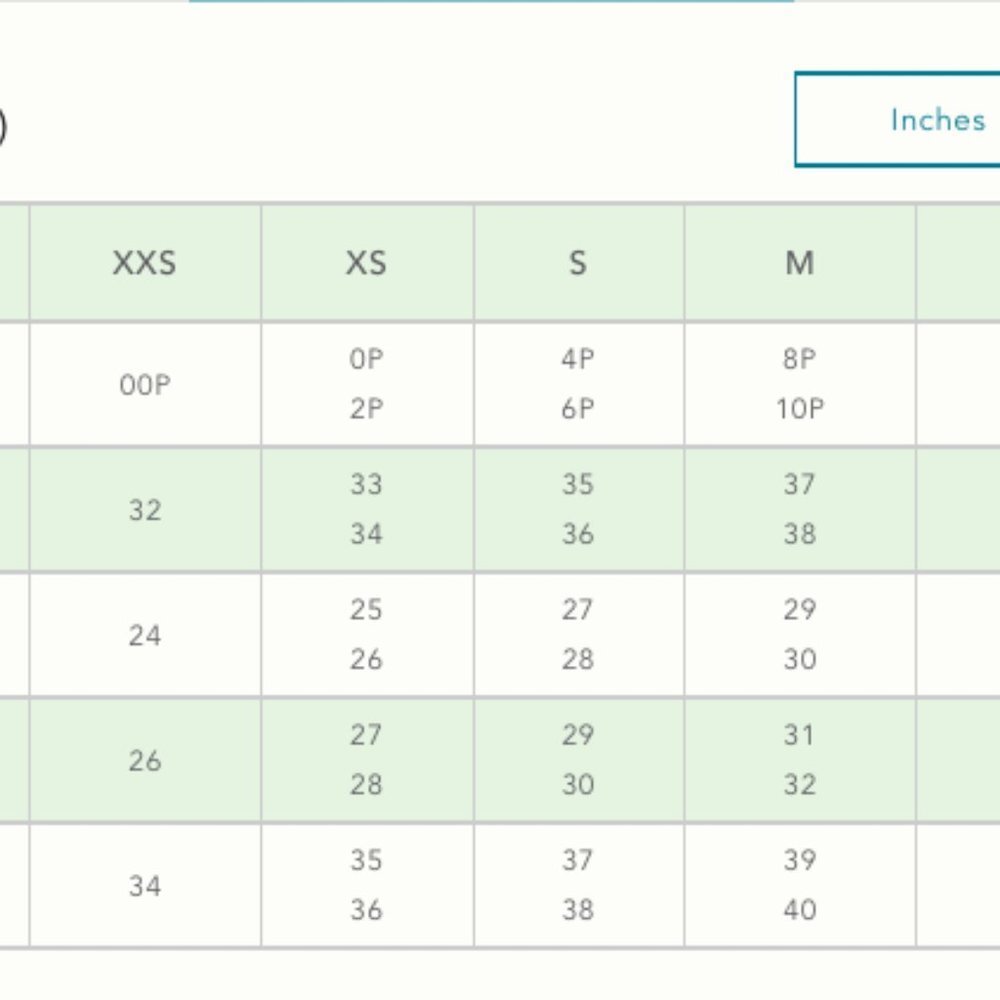Select the XXS cell showing 24
This screenshot has width=1000, height=1000.
click(145, 635)
